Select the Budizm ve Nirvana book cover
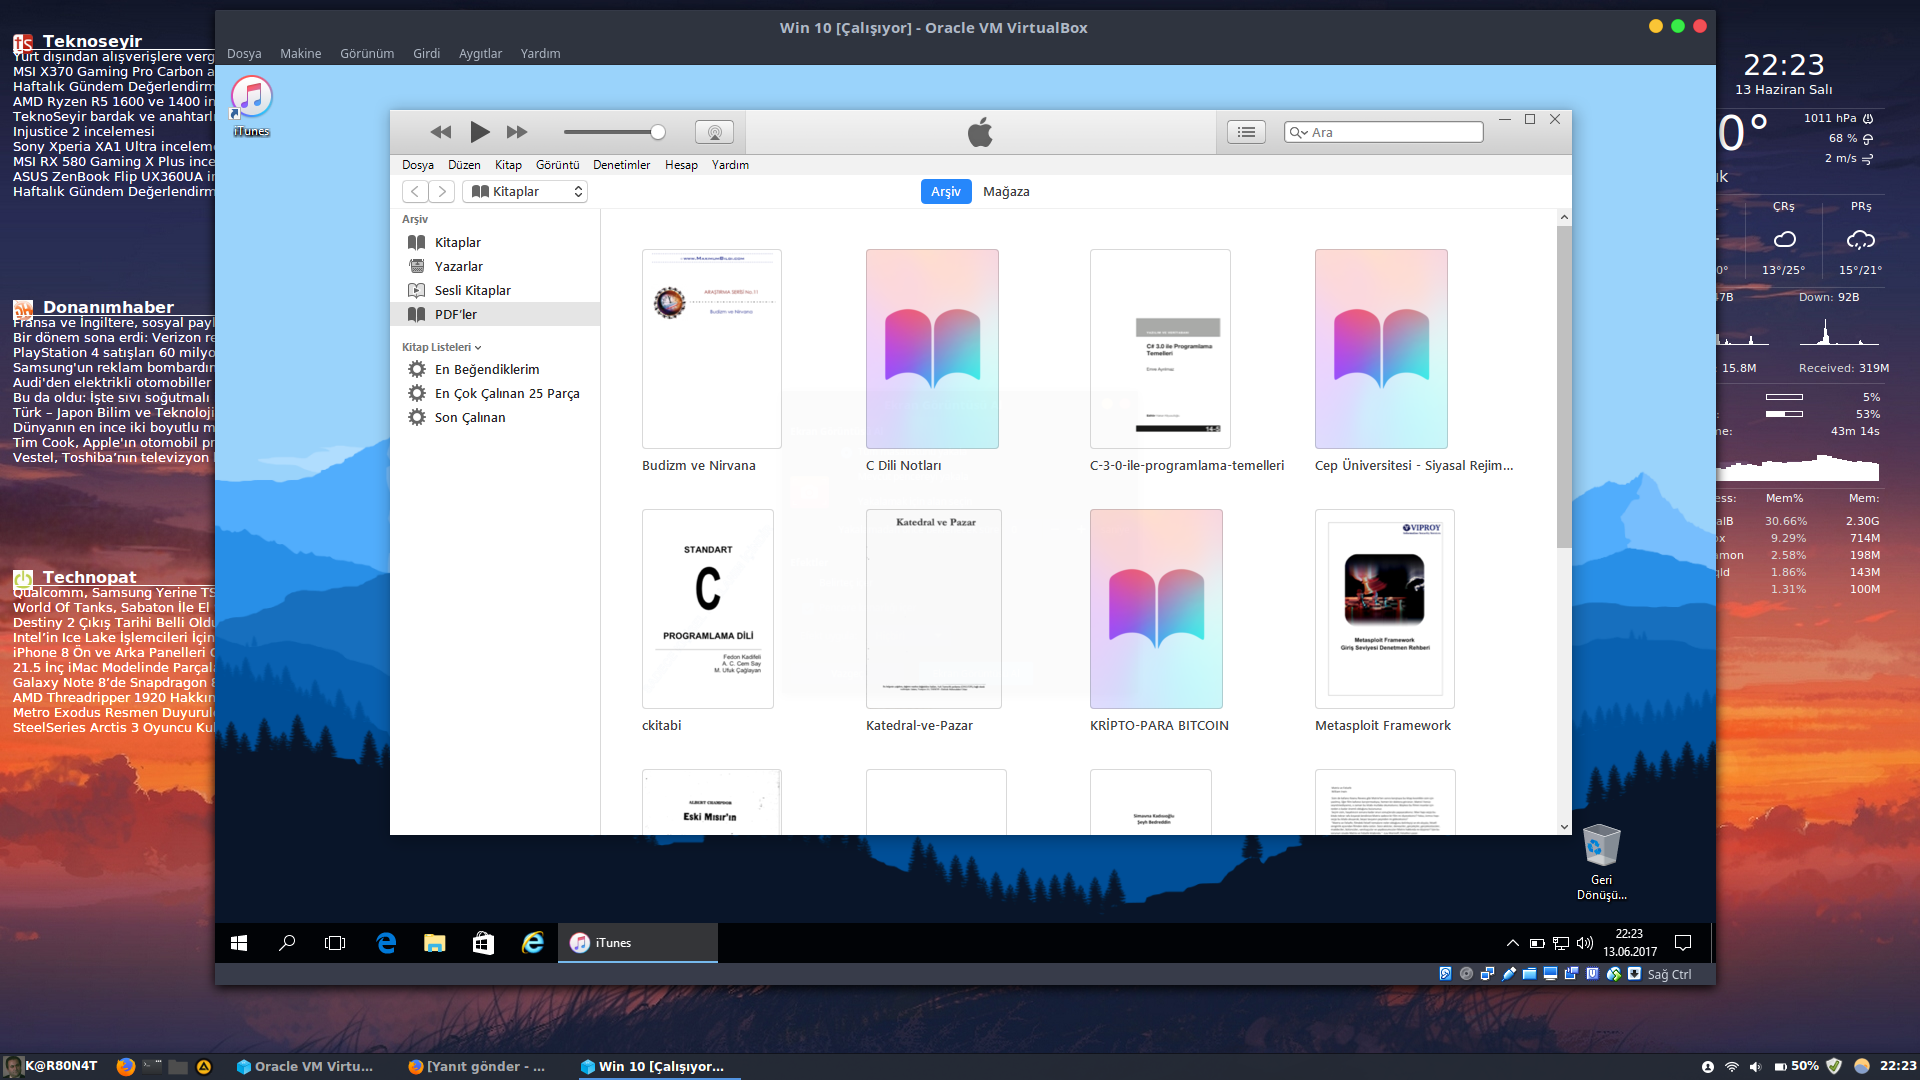This screenshot has height=1080, width=1920. pos(711,349)
